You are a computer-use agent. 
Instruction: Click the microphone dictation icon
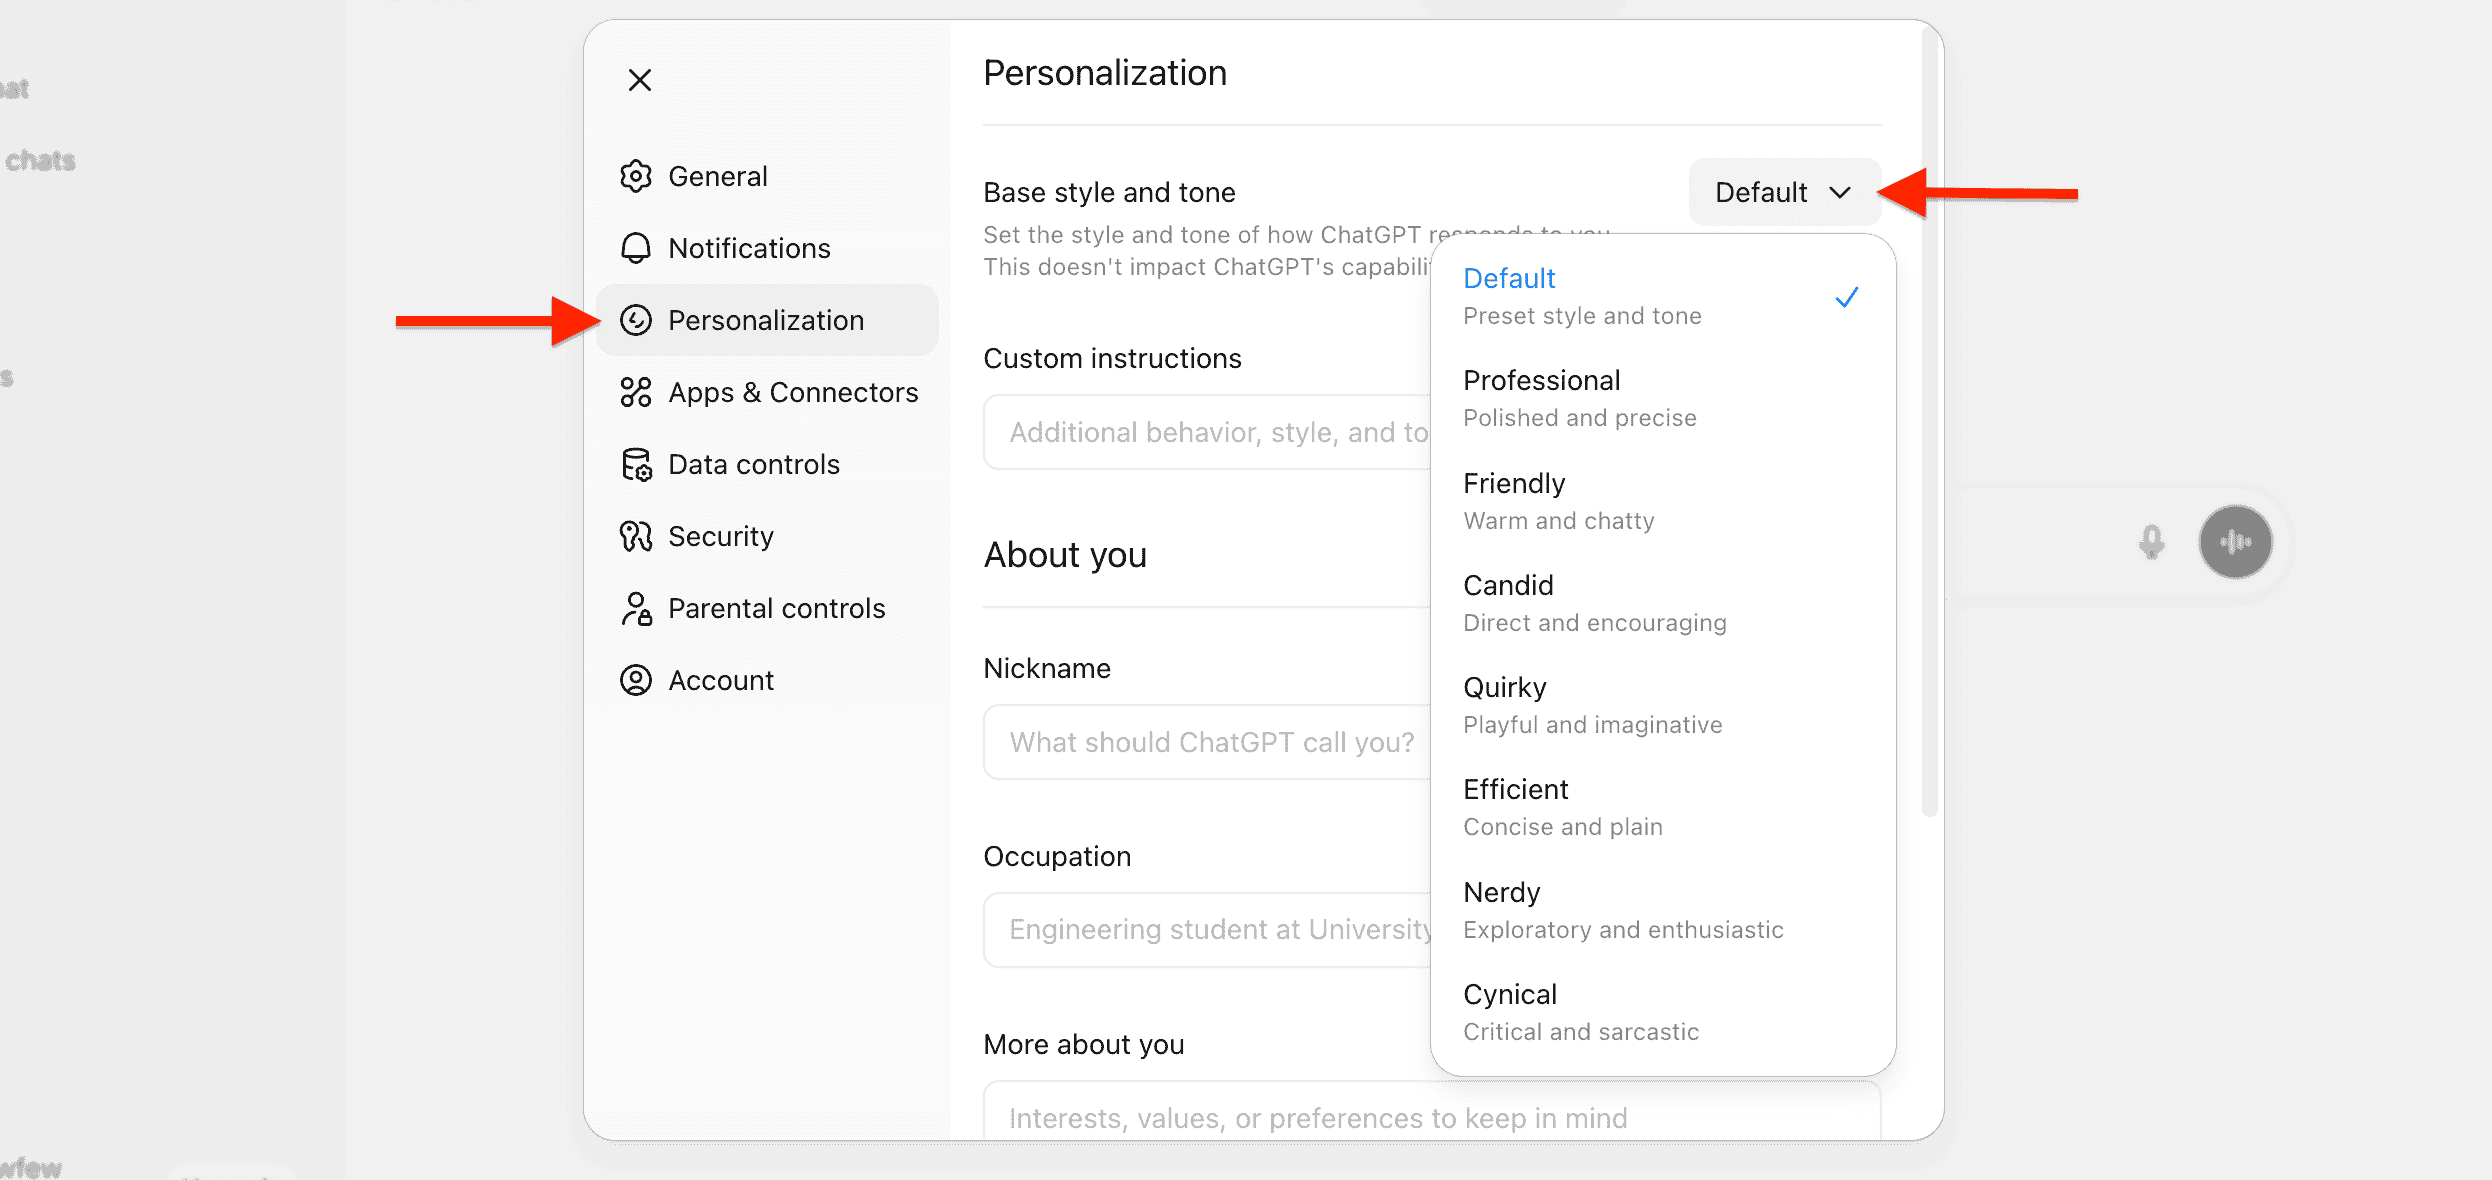pos(2152,542)
